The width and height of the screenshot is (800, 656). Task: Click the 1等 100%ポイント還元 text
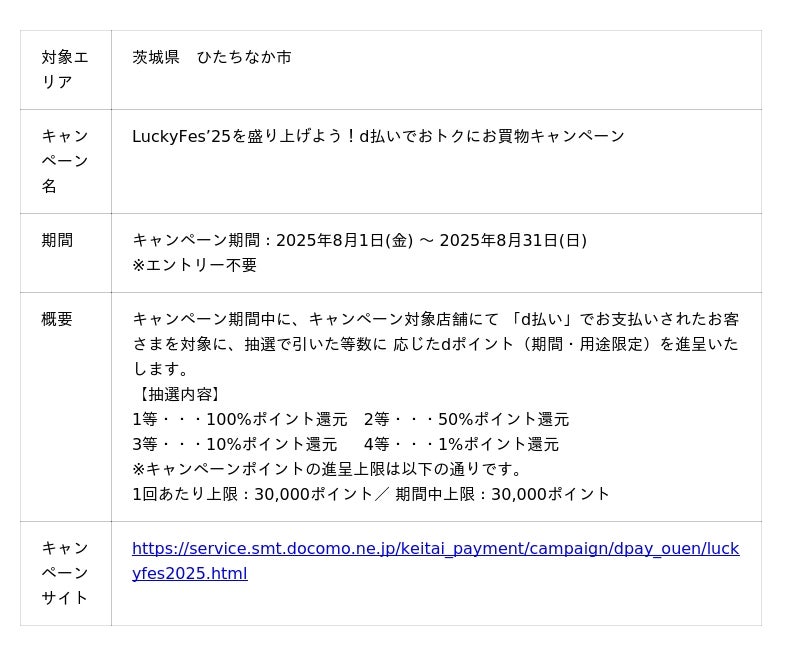point(240,419)
